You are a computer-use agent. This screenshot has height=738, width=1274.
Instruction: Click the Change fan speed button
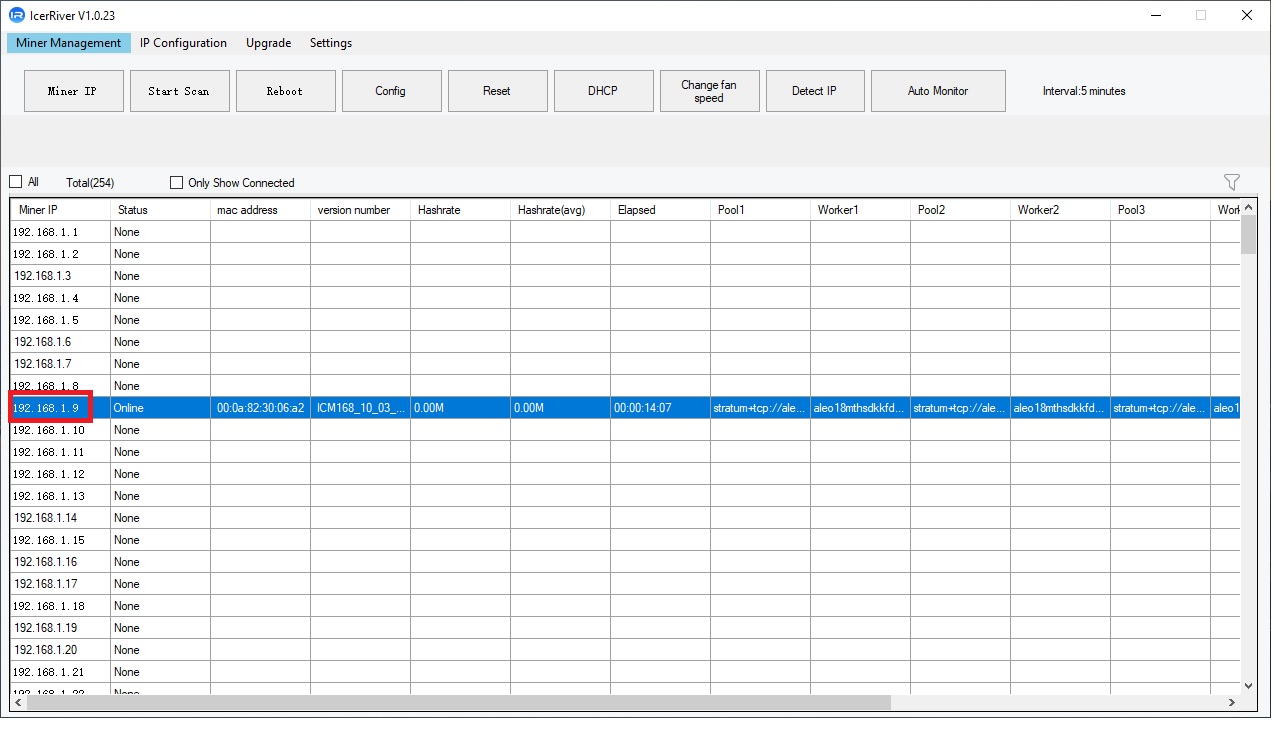coord(710,91)
